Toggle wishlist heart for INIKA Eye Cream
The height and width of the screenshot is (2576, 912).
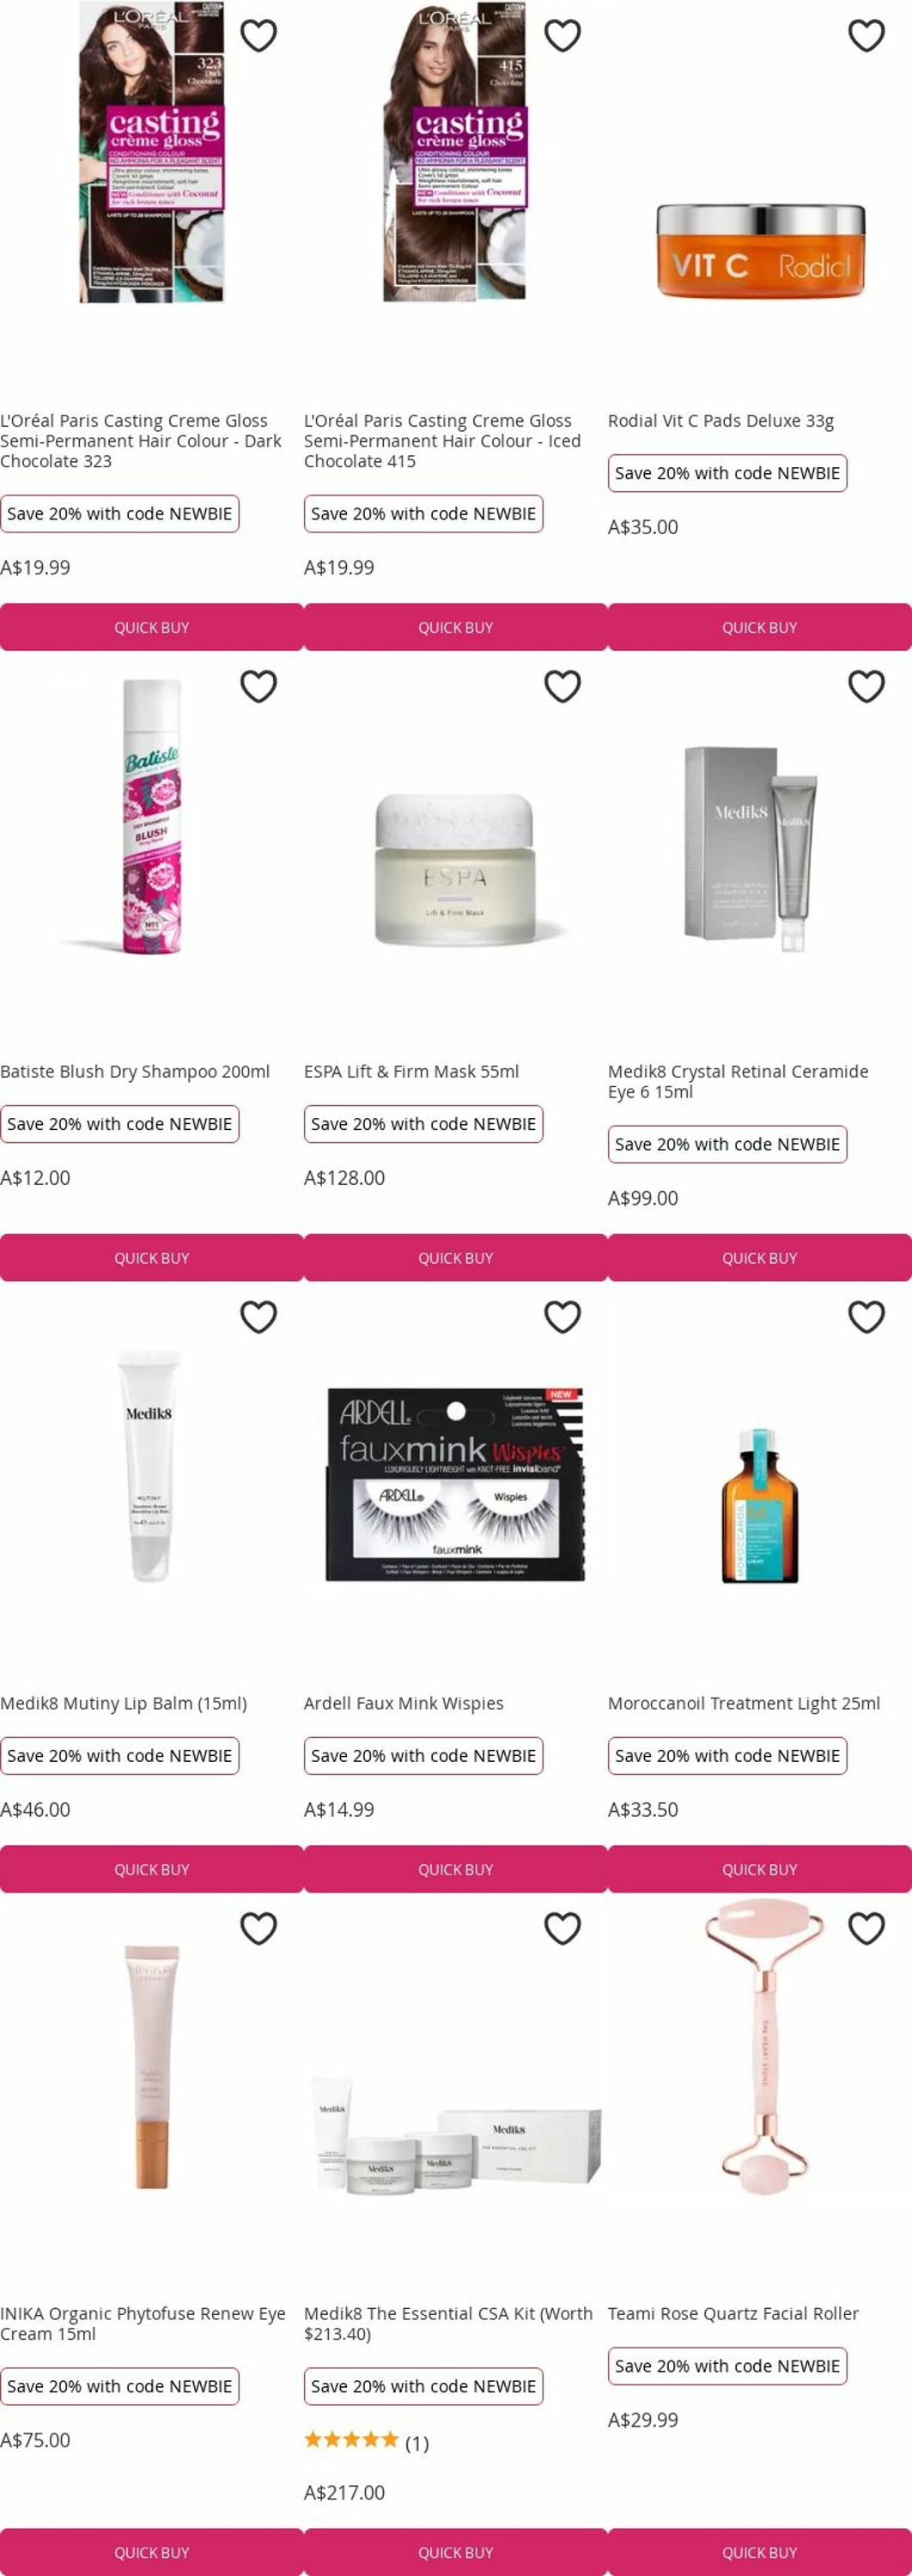258,1929
